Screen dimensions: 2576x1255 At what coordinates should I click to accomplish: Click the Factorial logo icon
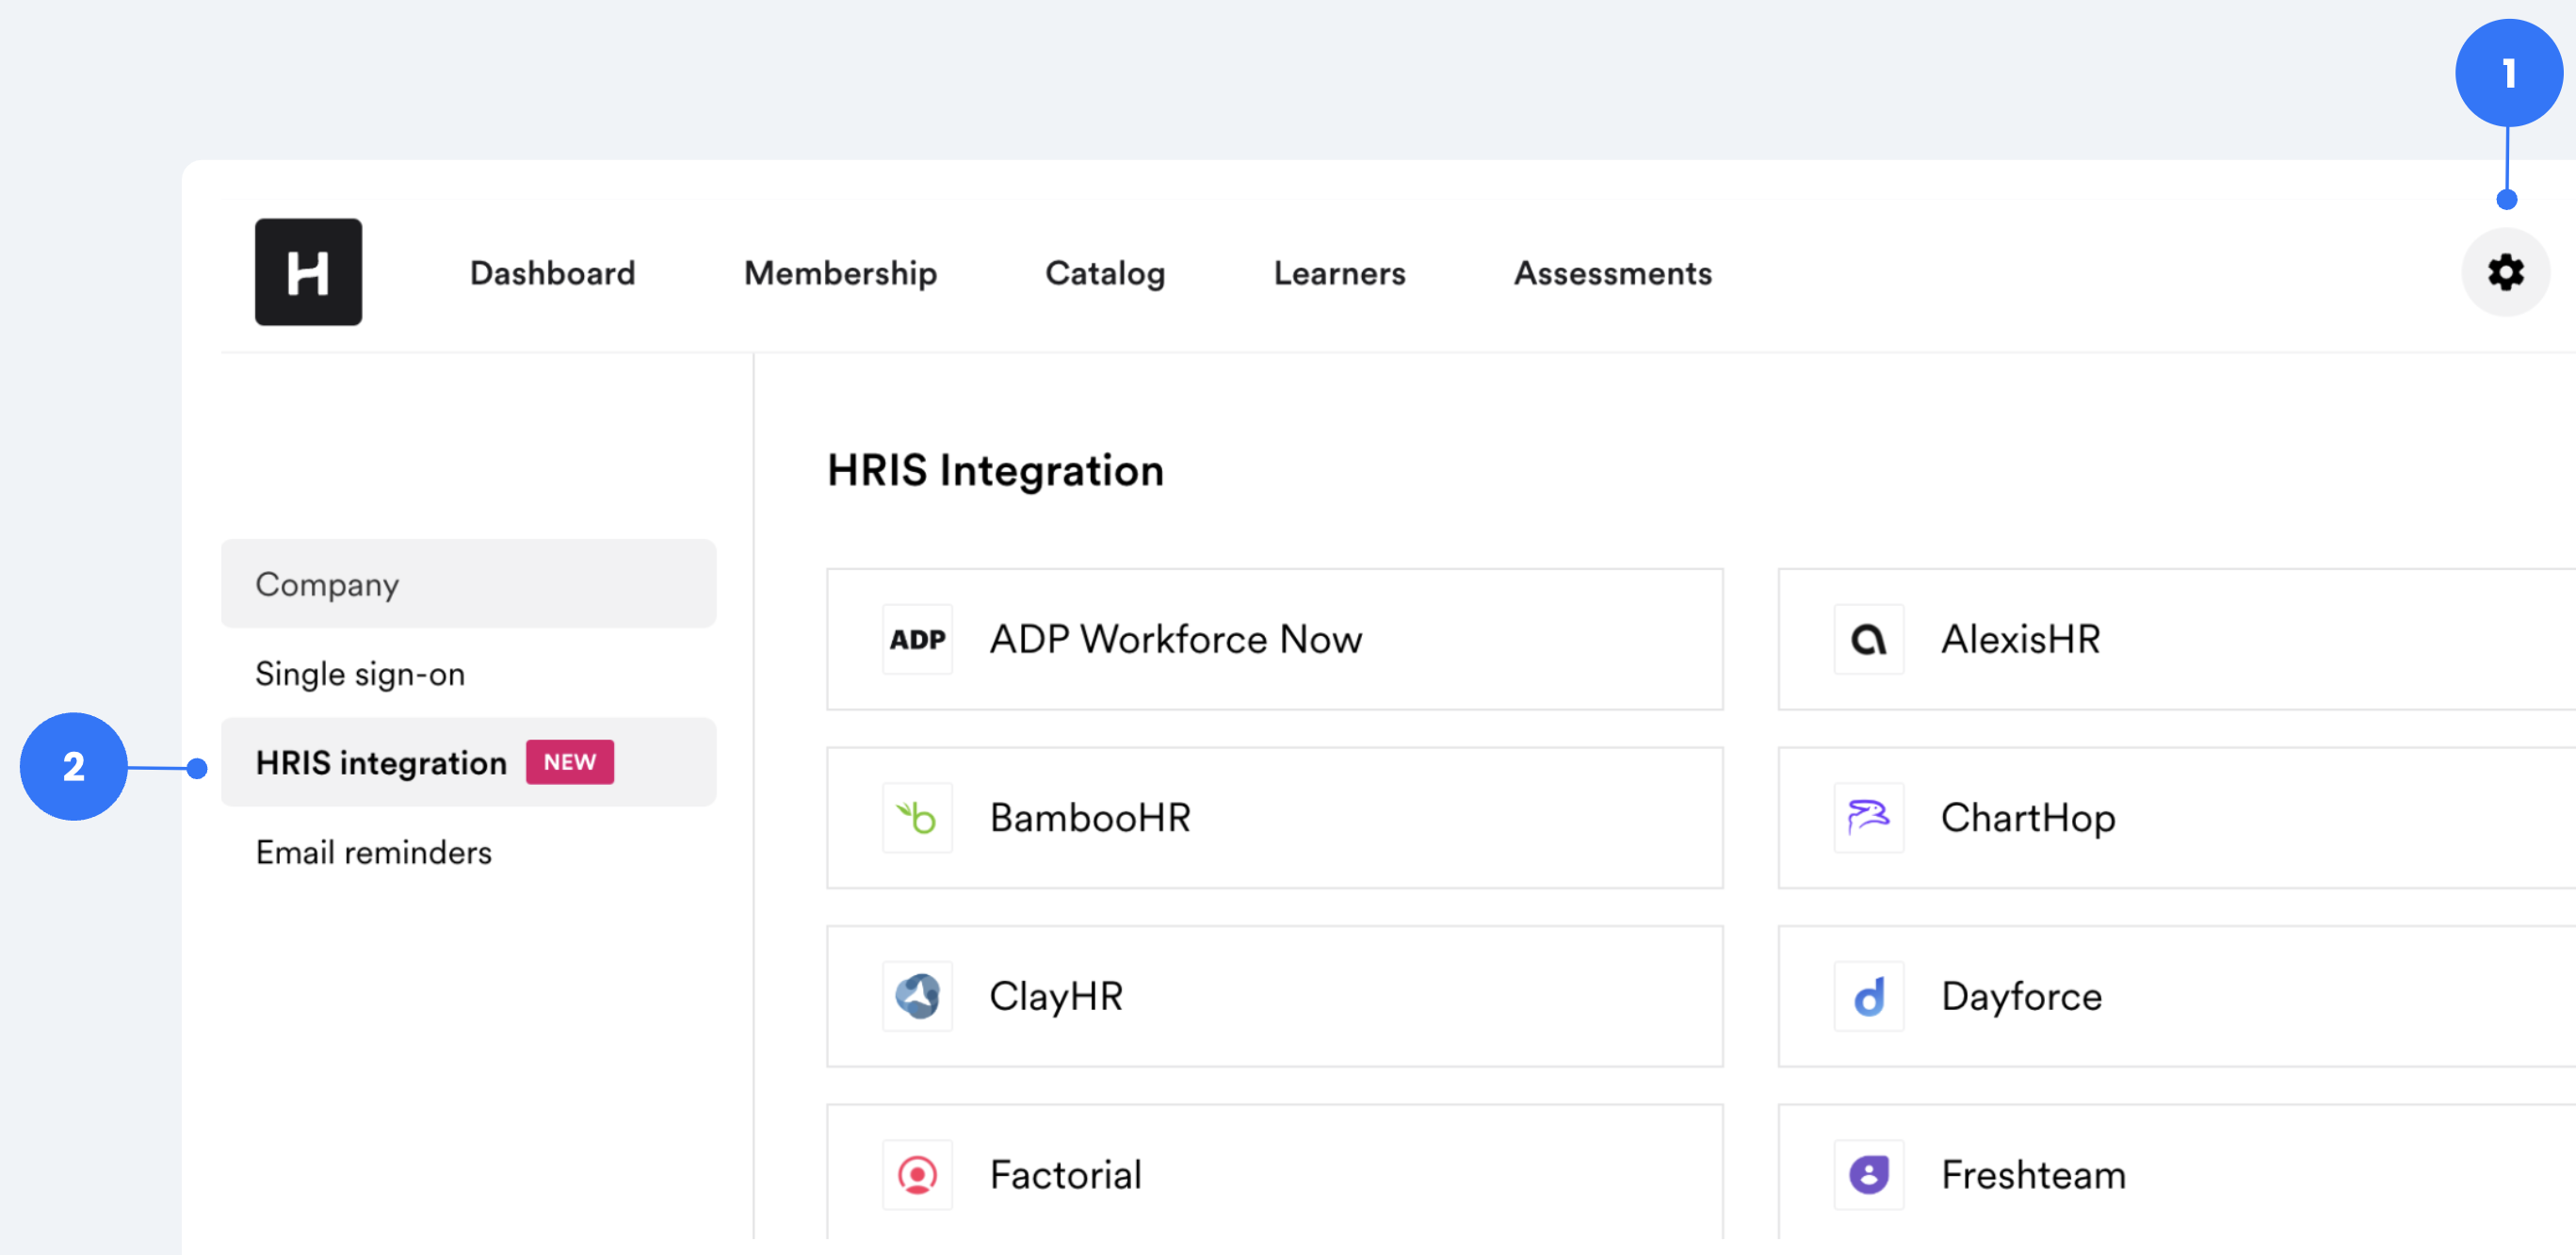917,1175
